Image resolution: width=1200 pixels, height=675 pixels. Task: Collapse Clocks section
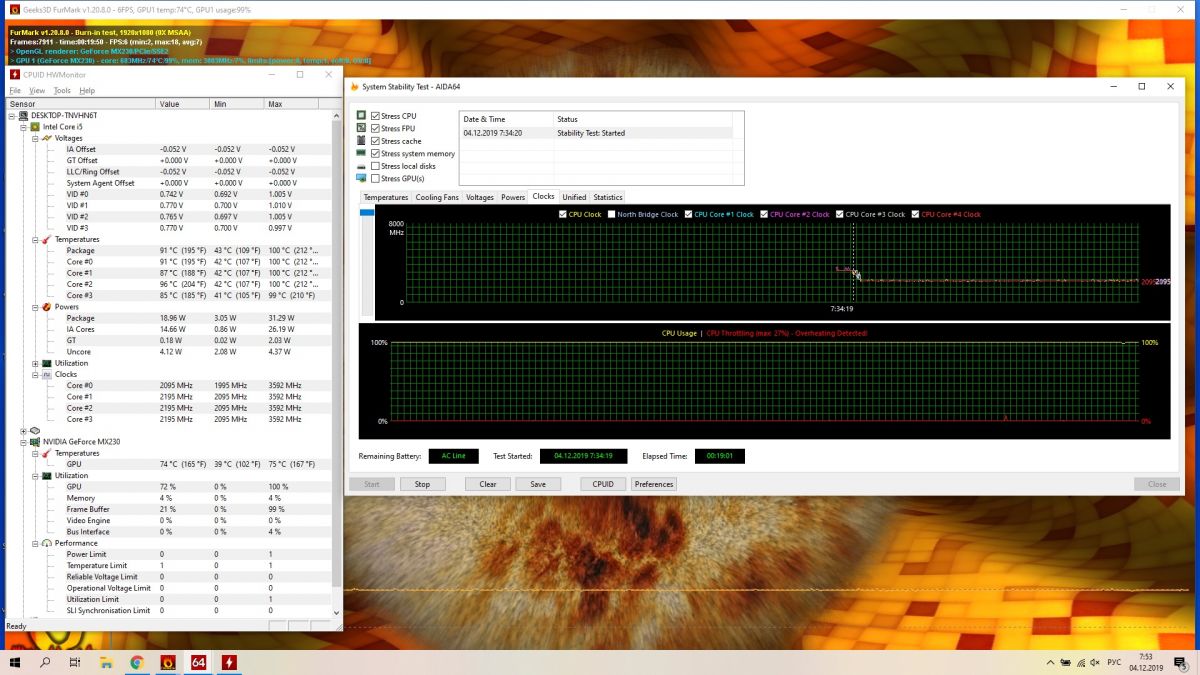click(x=35, y=374)
